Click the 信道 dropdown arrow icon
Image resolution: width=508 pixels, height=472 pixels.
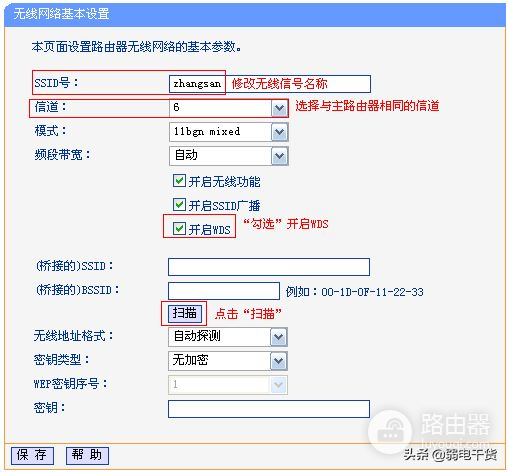tap(279, 108)
